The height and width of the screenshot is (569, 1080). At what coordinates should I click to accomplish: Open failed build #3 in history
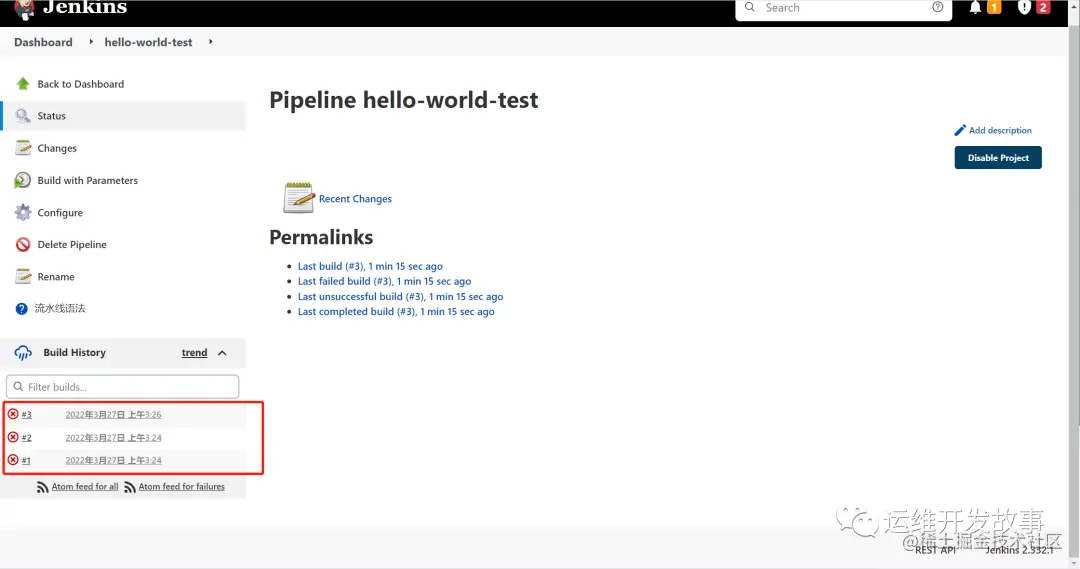click(x=26, y=415)
